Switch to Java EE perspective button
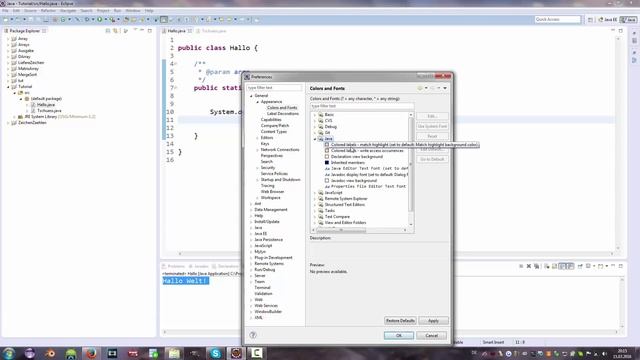This screenshot has height=360, width=640. 608,20
